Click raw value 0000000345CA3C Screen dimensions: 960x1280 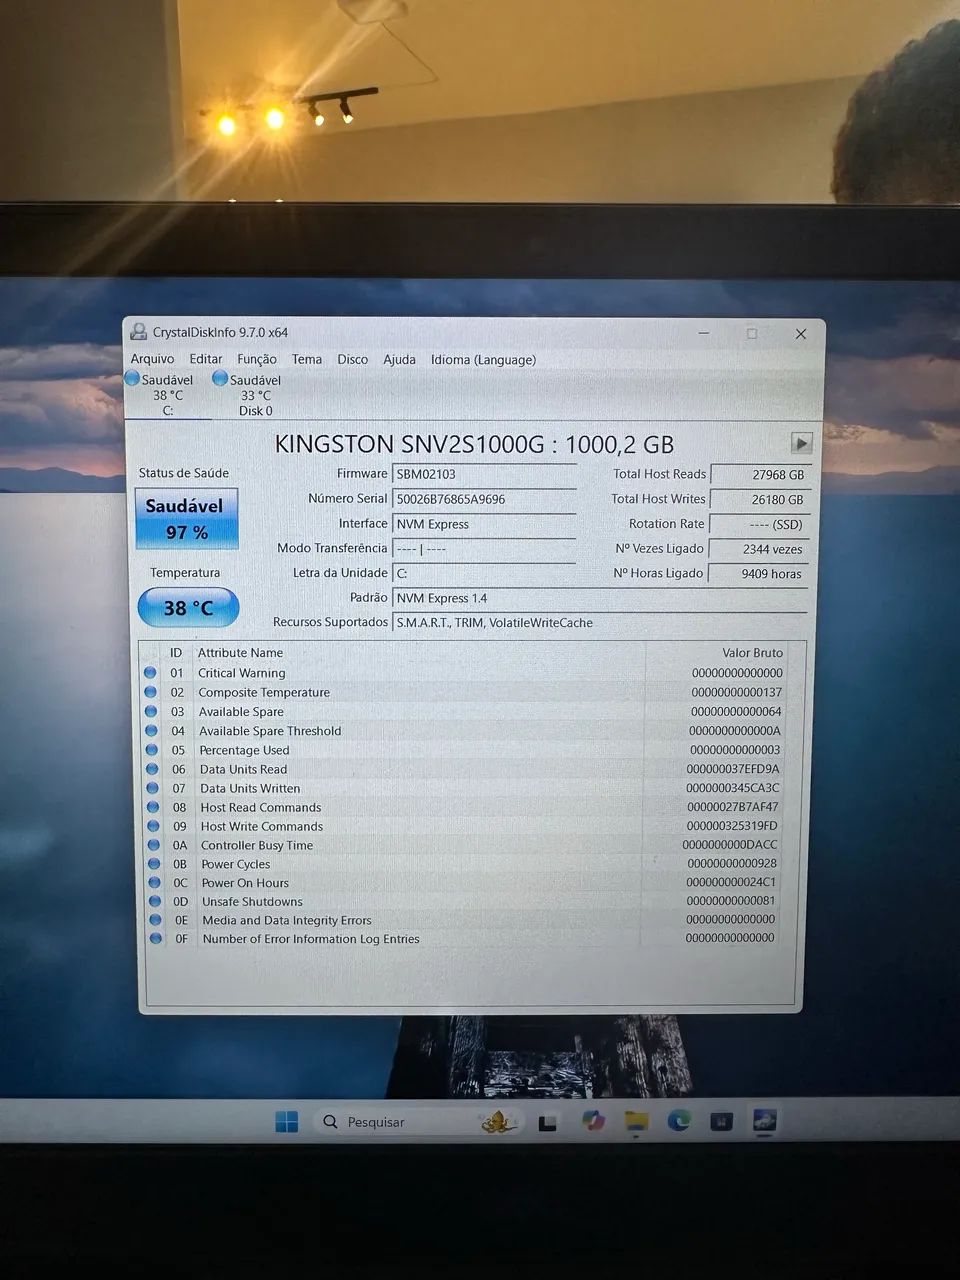click(x=732, y=788)
